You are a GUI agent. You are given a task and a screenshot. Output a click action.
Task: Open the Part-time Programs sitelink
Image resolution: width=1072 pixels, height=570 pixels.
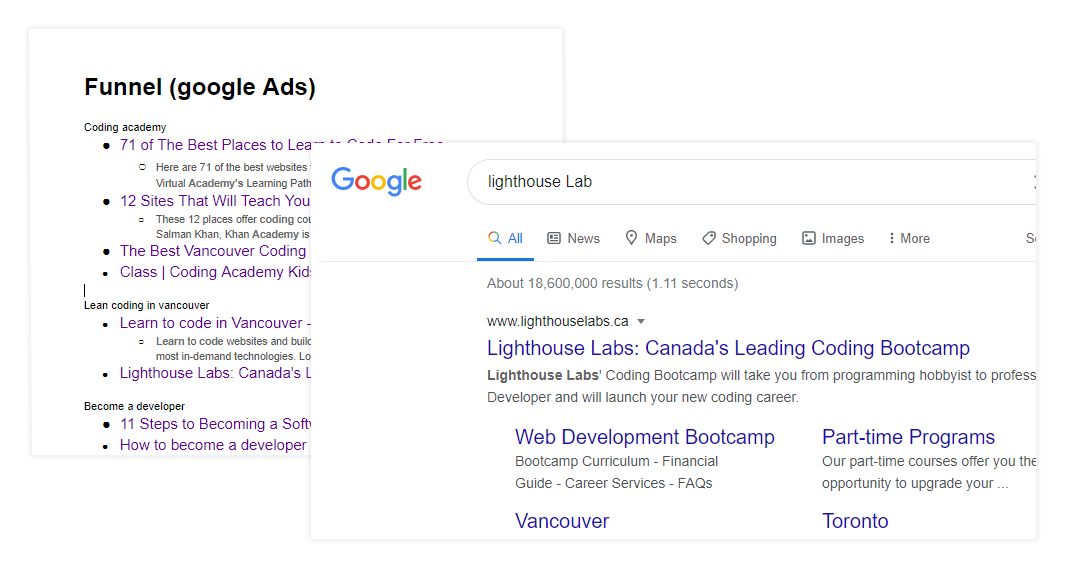(x=908, y=437)
